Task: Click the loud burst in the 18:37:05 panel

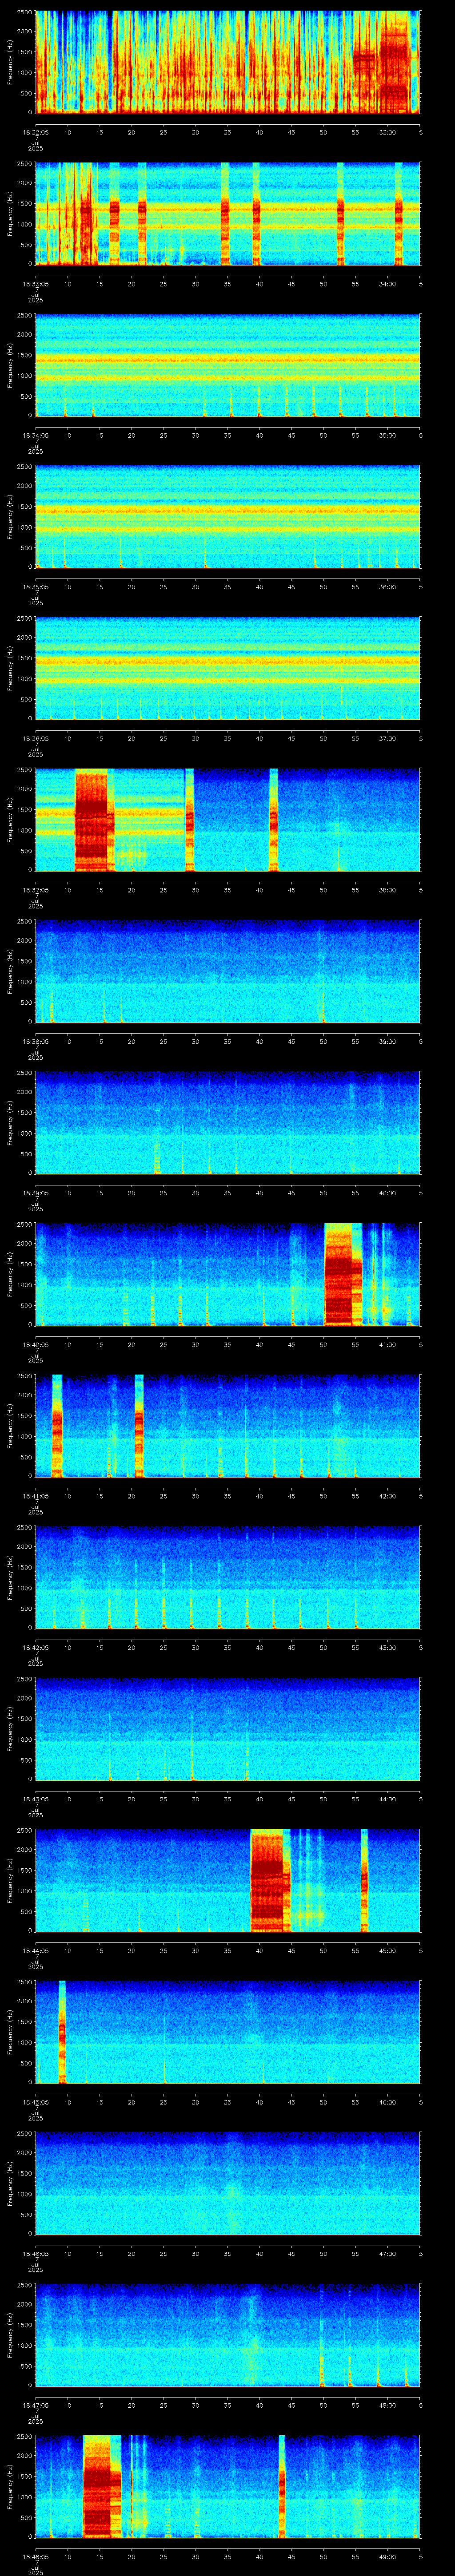Action: (x=94, y=820)
